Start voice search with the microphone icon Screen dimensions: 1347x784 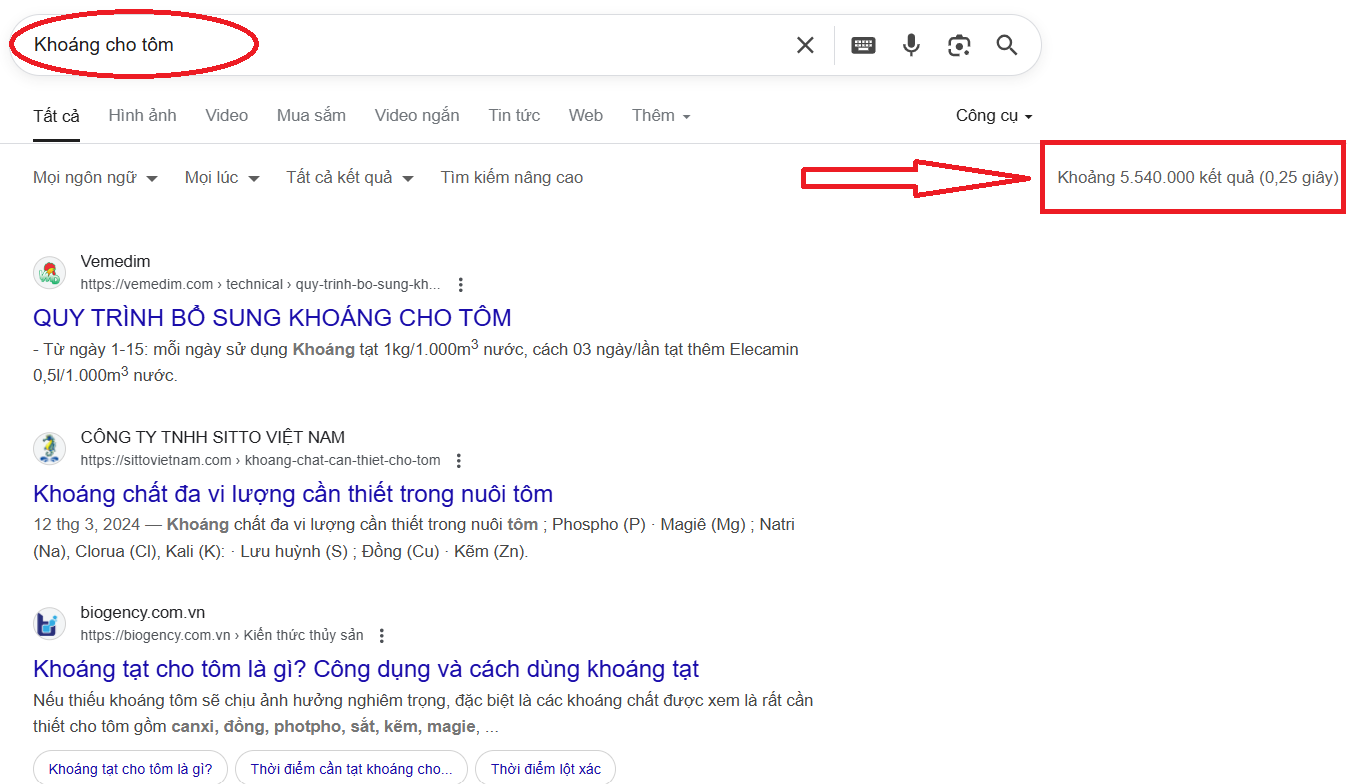(x=911, y=45)
